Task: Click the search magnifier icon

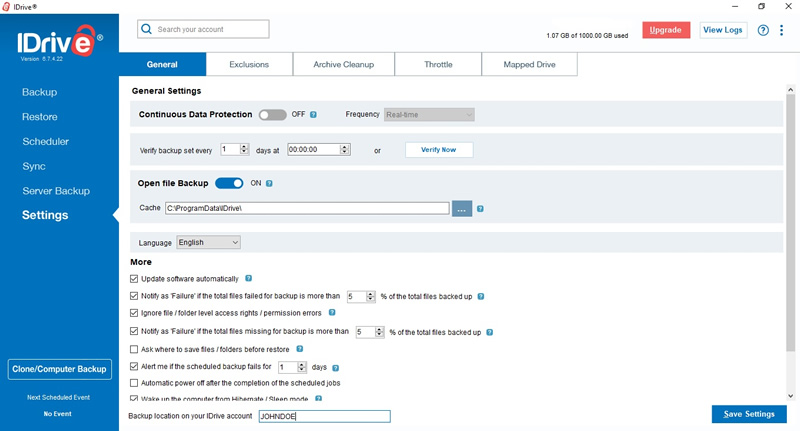Action: click(x=146, y=29)
